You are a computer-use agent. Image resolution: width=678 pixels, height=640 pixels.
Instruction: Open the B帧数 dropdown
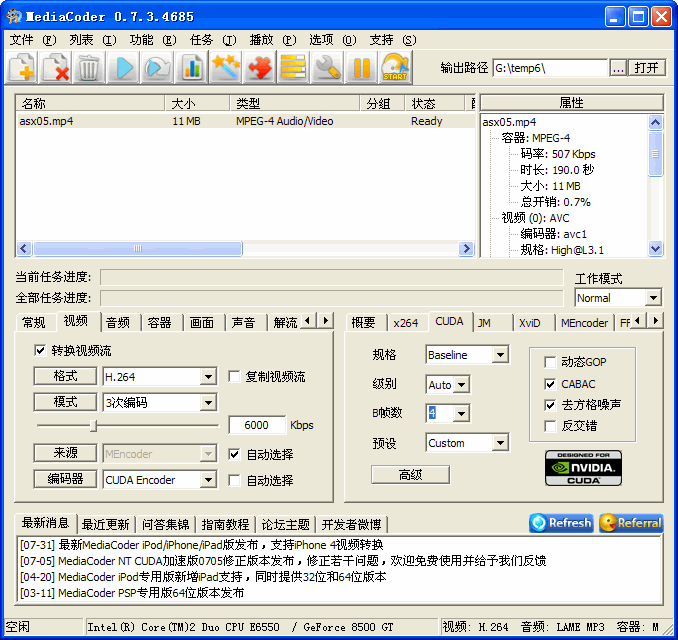[x=462, y=413]
